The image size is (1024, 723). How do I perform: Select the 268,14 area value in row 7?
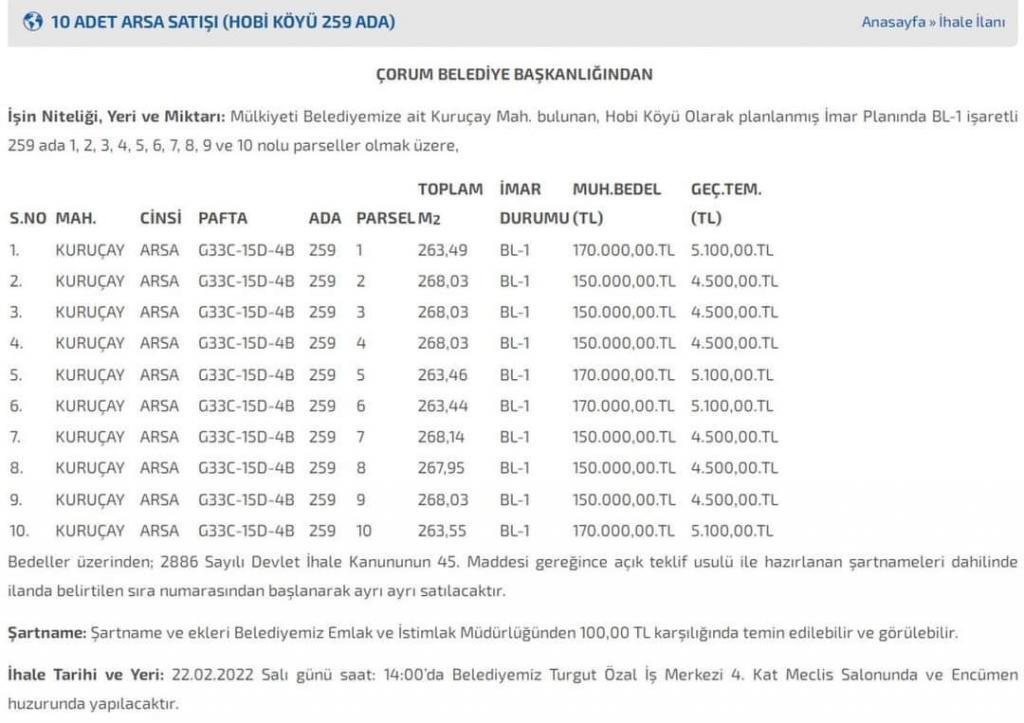click(x=443, y=437)
